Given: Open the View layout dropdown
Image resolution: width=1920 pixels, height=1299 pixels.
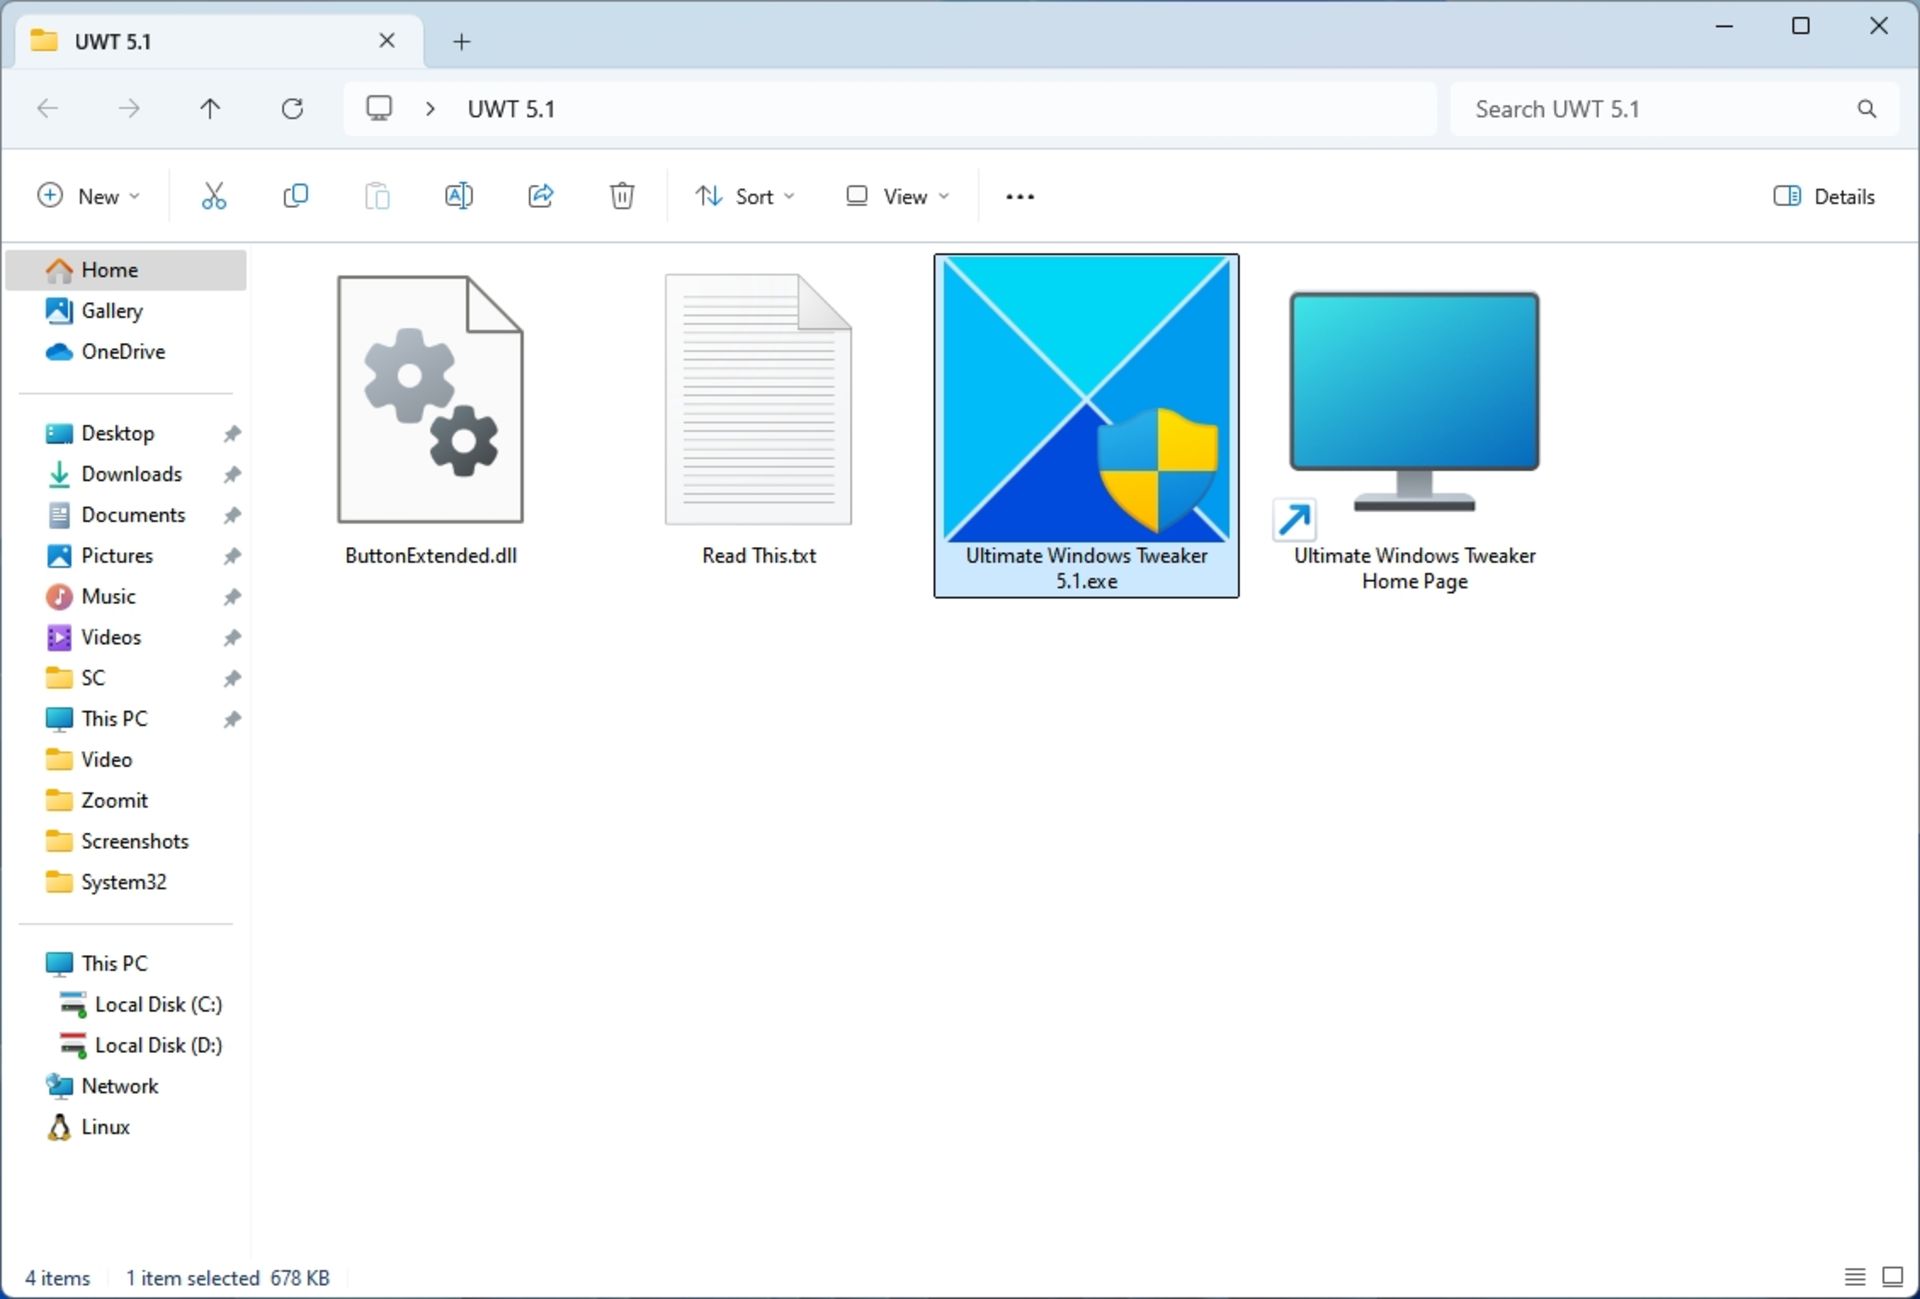Looking at the screenshot, I should pos(897,196).
